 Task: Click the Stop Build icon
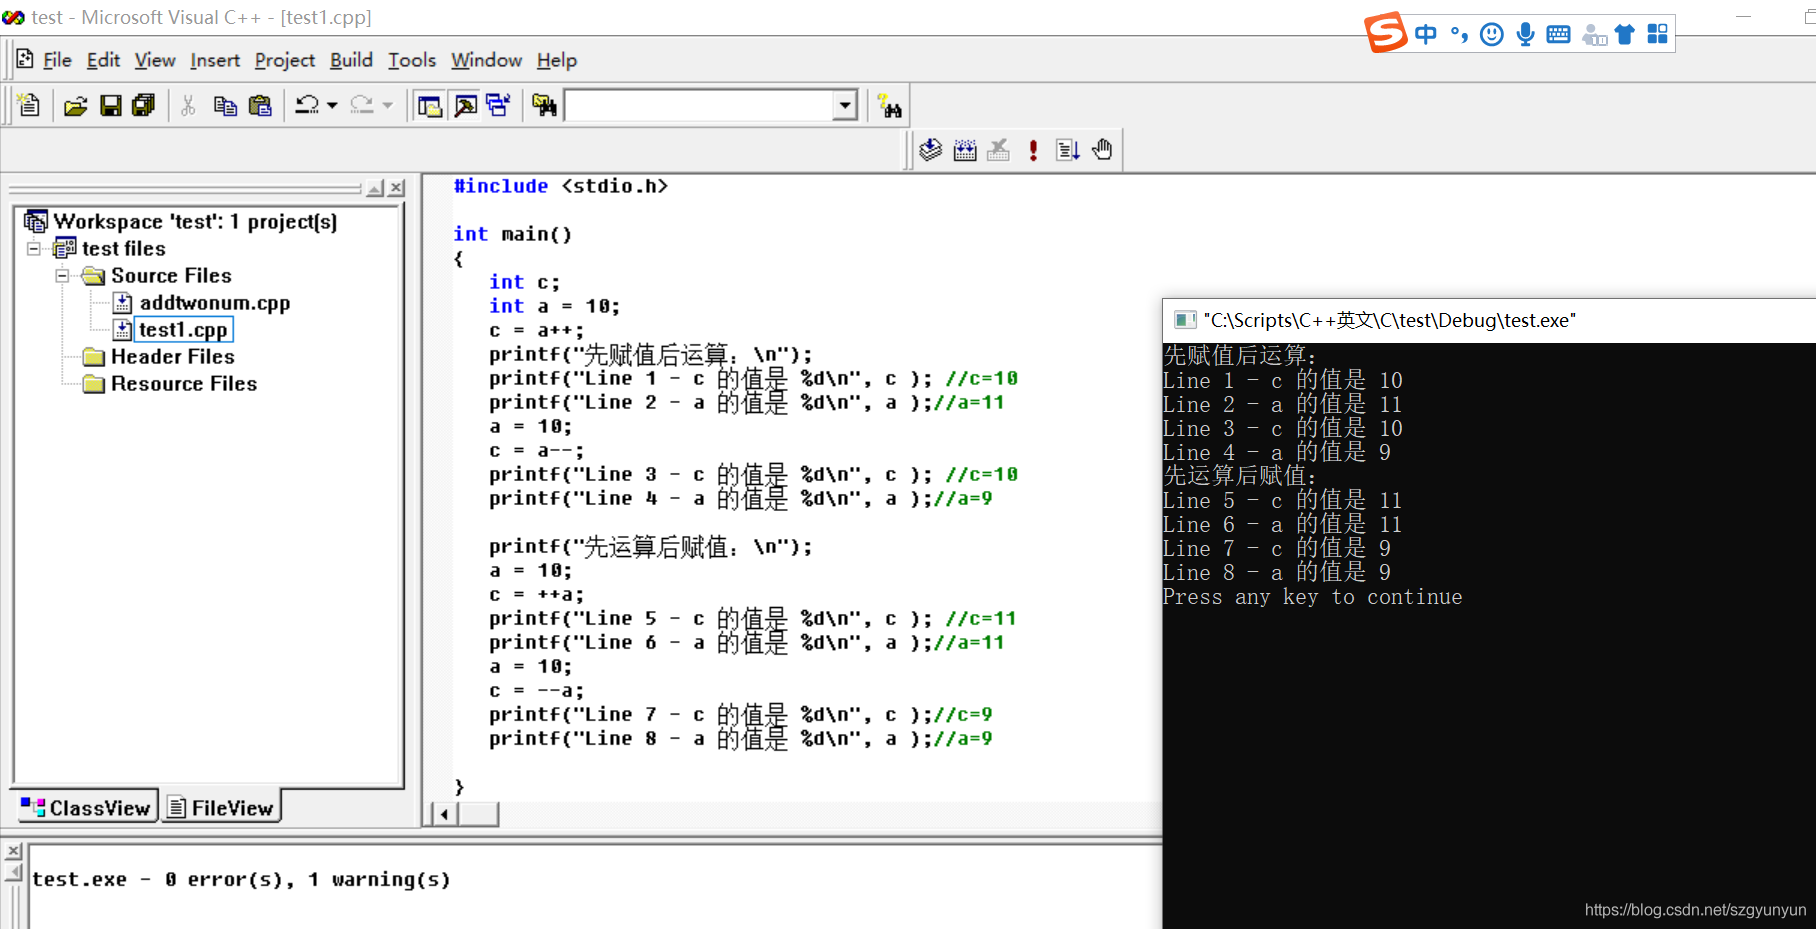coord(998,150)
